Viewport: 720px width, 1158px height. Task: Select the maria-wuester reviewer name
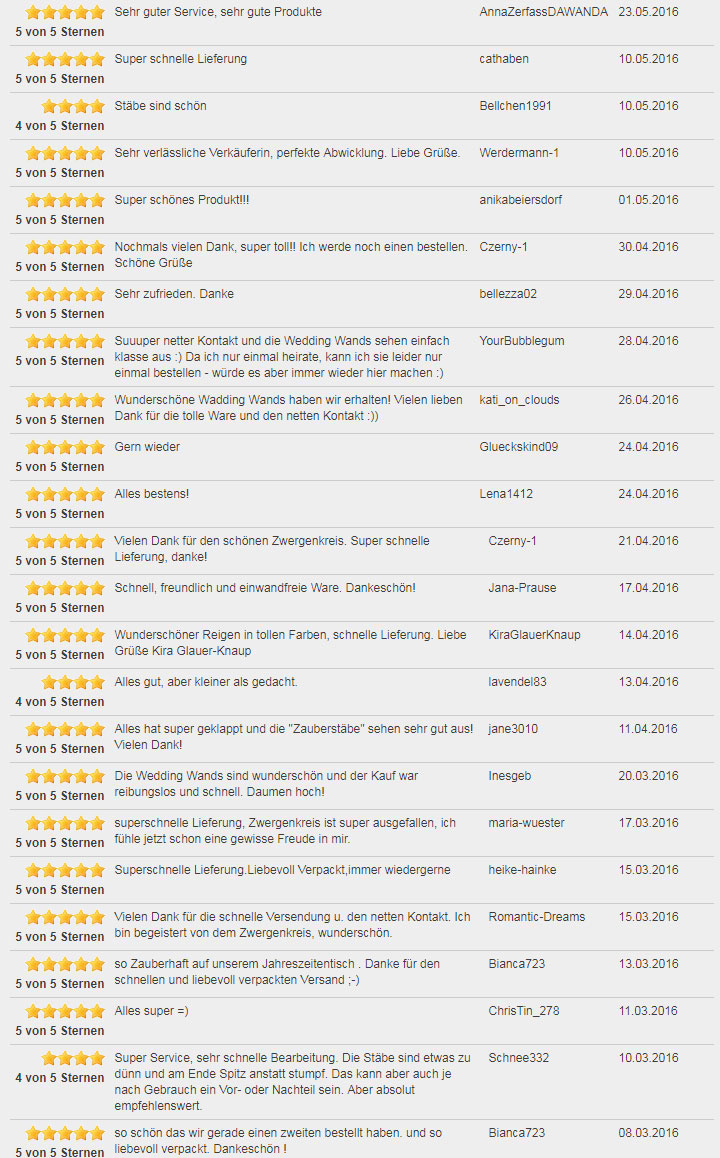coord(526,823)
